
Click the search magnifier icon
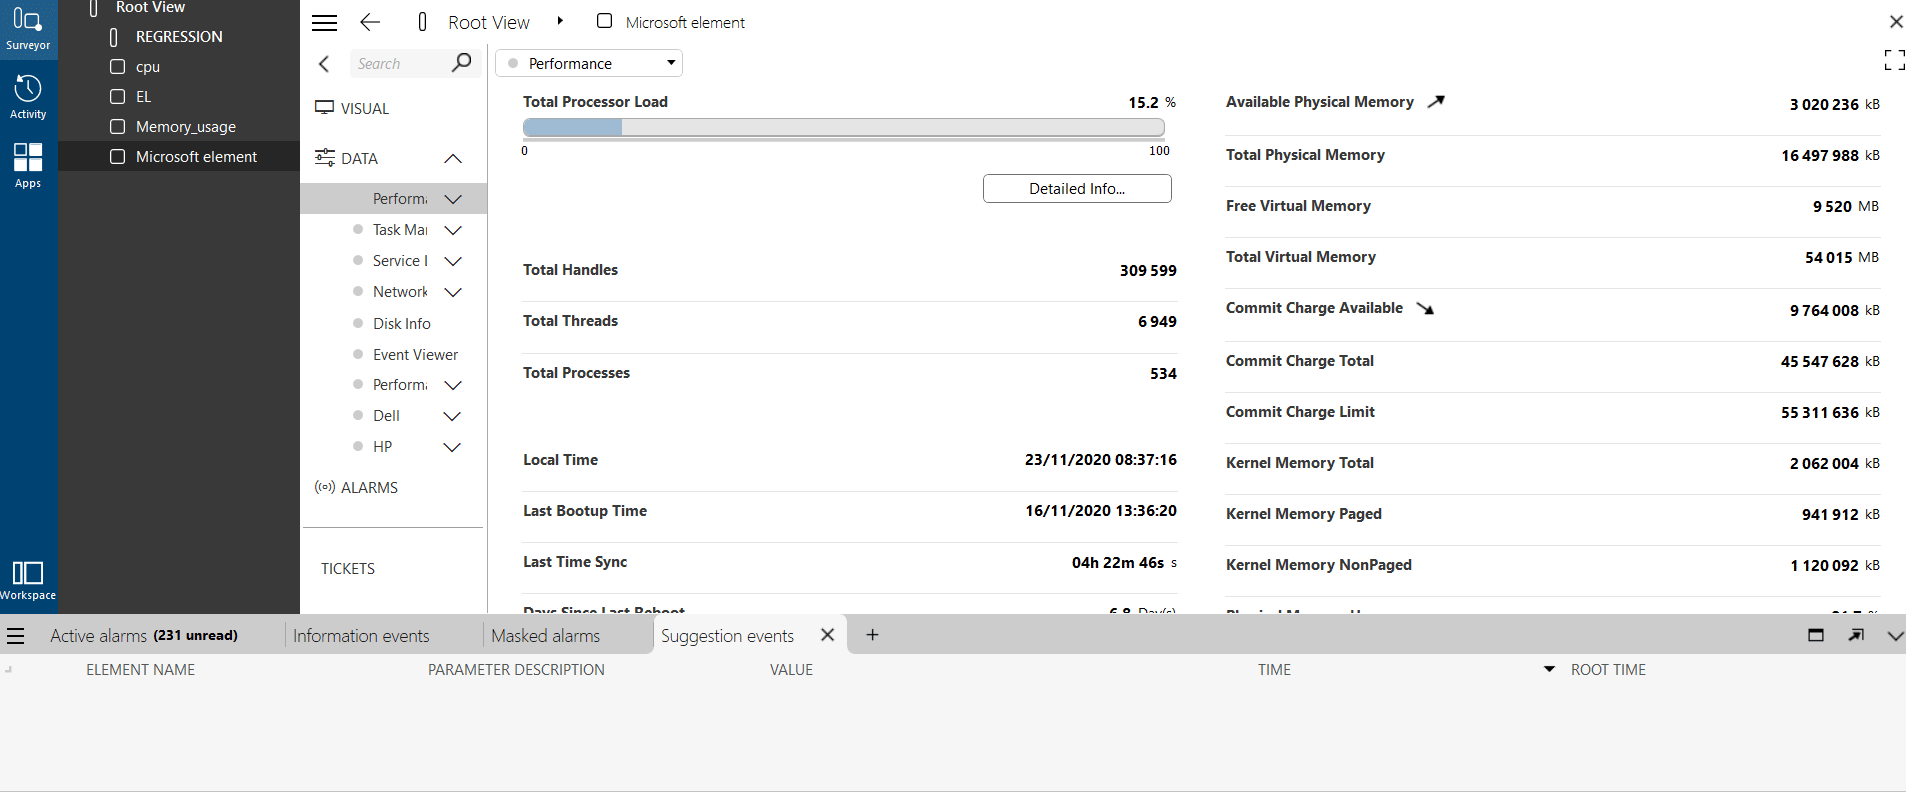click(x=461, y=63)
